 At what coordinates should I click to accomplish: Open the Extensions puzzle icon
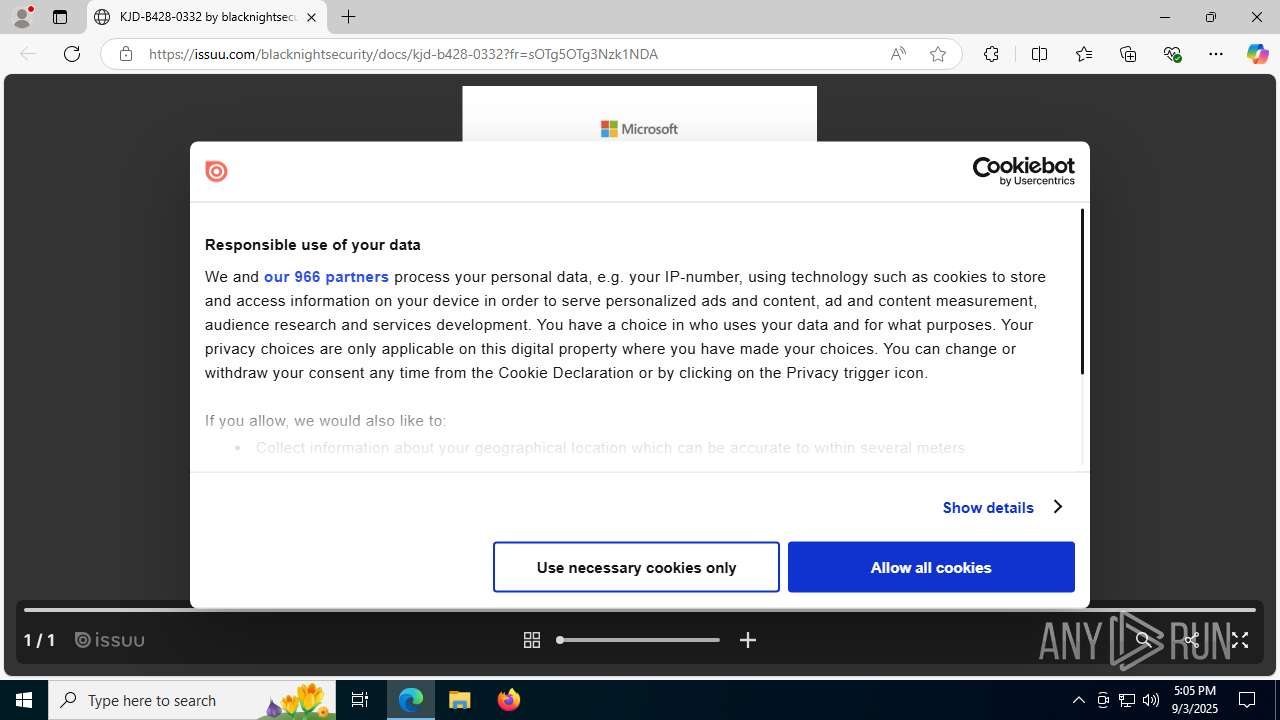click(991, 54)
